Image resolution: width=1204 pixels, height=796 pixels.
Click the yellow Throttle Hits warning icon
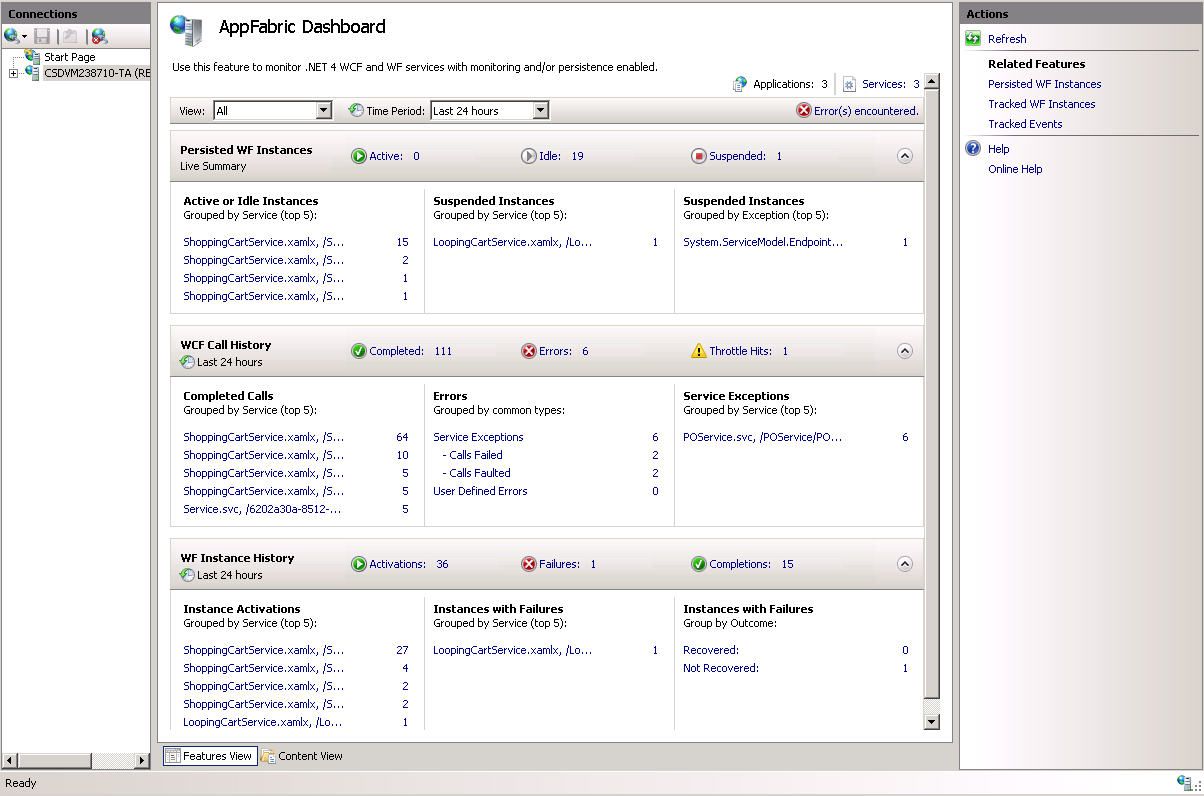pyautogui.click(x=699, y=351)
